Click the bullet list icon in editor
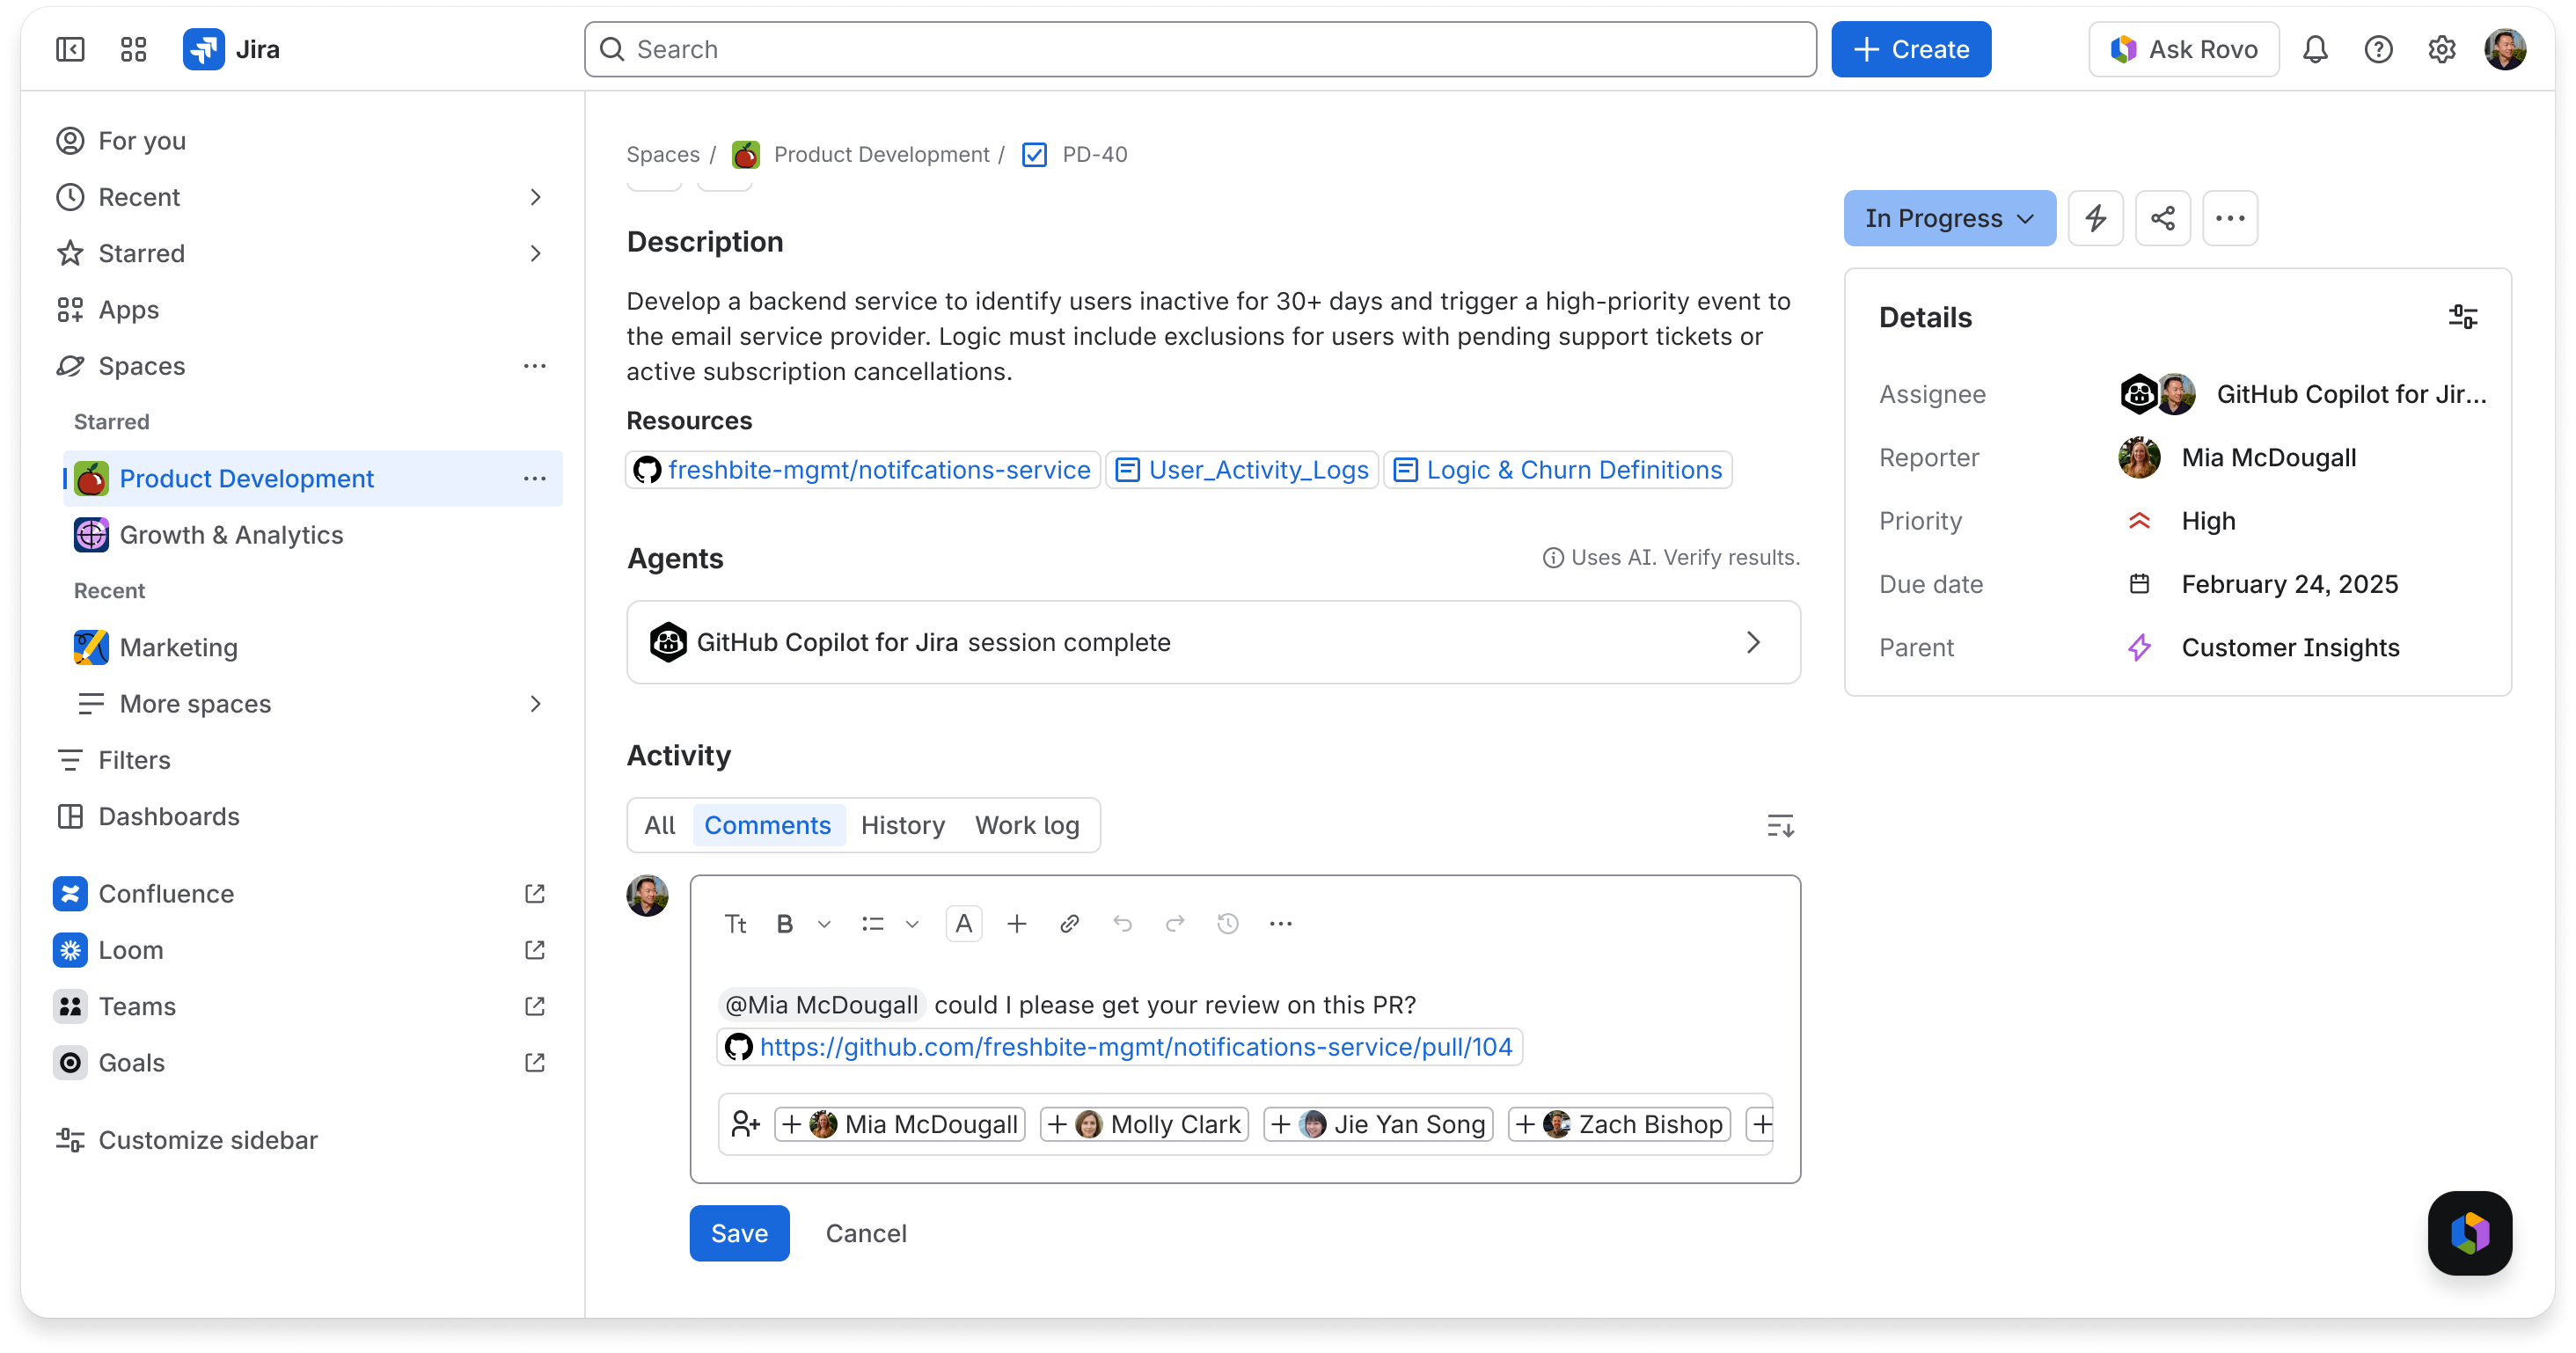Image resolution: width=2576 pixels, height=1353 pixels. click(x=872, y=924)
